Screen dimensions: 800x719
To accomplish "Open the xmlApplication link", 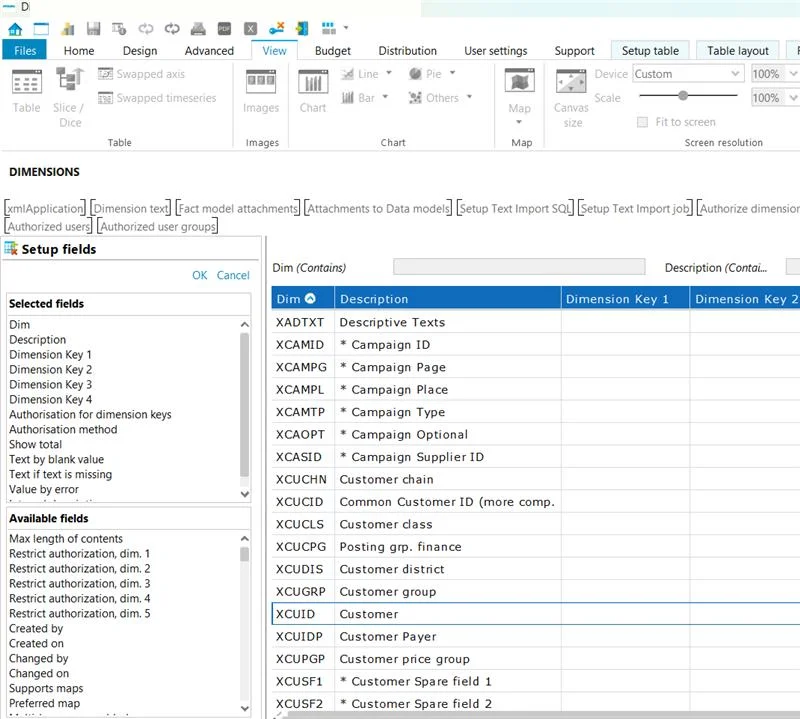I will (45, 208).
